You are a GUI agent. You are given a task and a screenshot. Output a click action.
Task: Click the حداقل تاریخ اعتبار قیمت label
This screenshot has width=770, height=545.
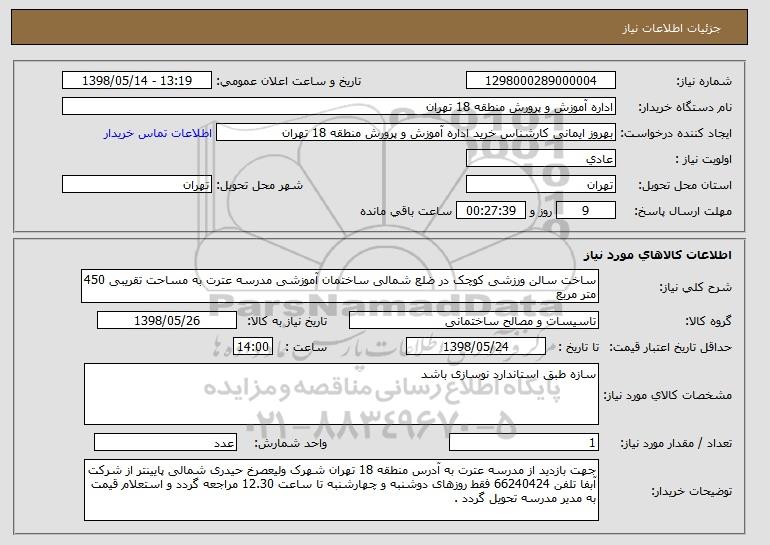tap(671, 348)
